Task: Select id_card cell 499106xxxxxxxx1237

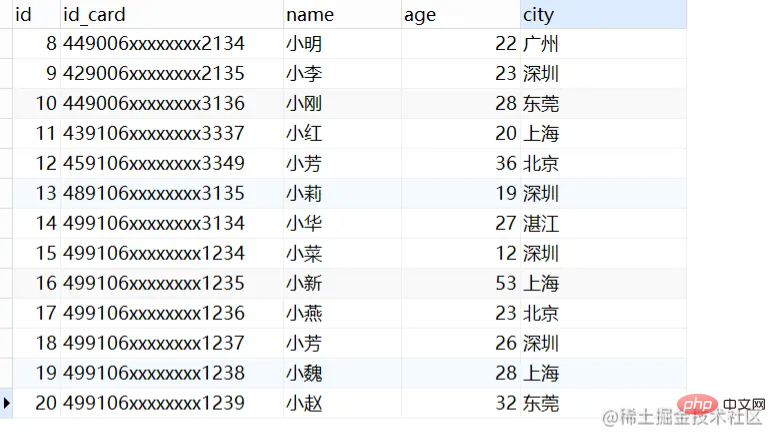Action: coord(172,343)
